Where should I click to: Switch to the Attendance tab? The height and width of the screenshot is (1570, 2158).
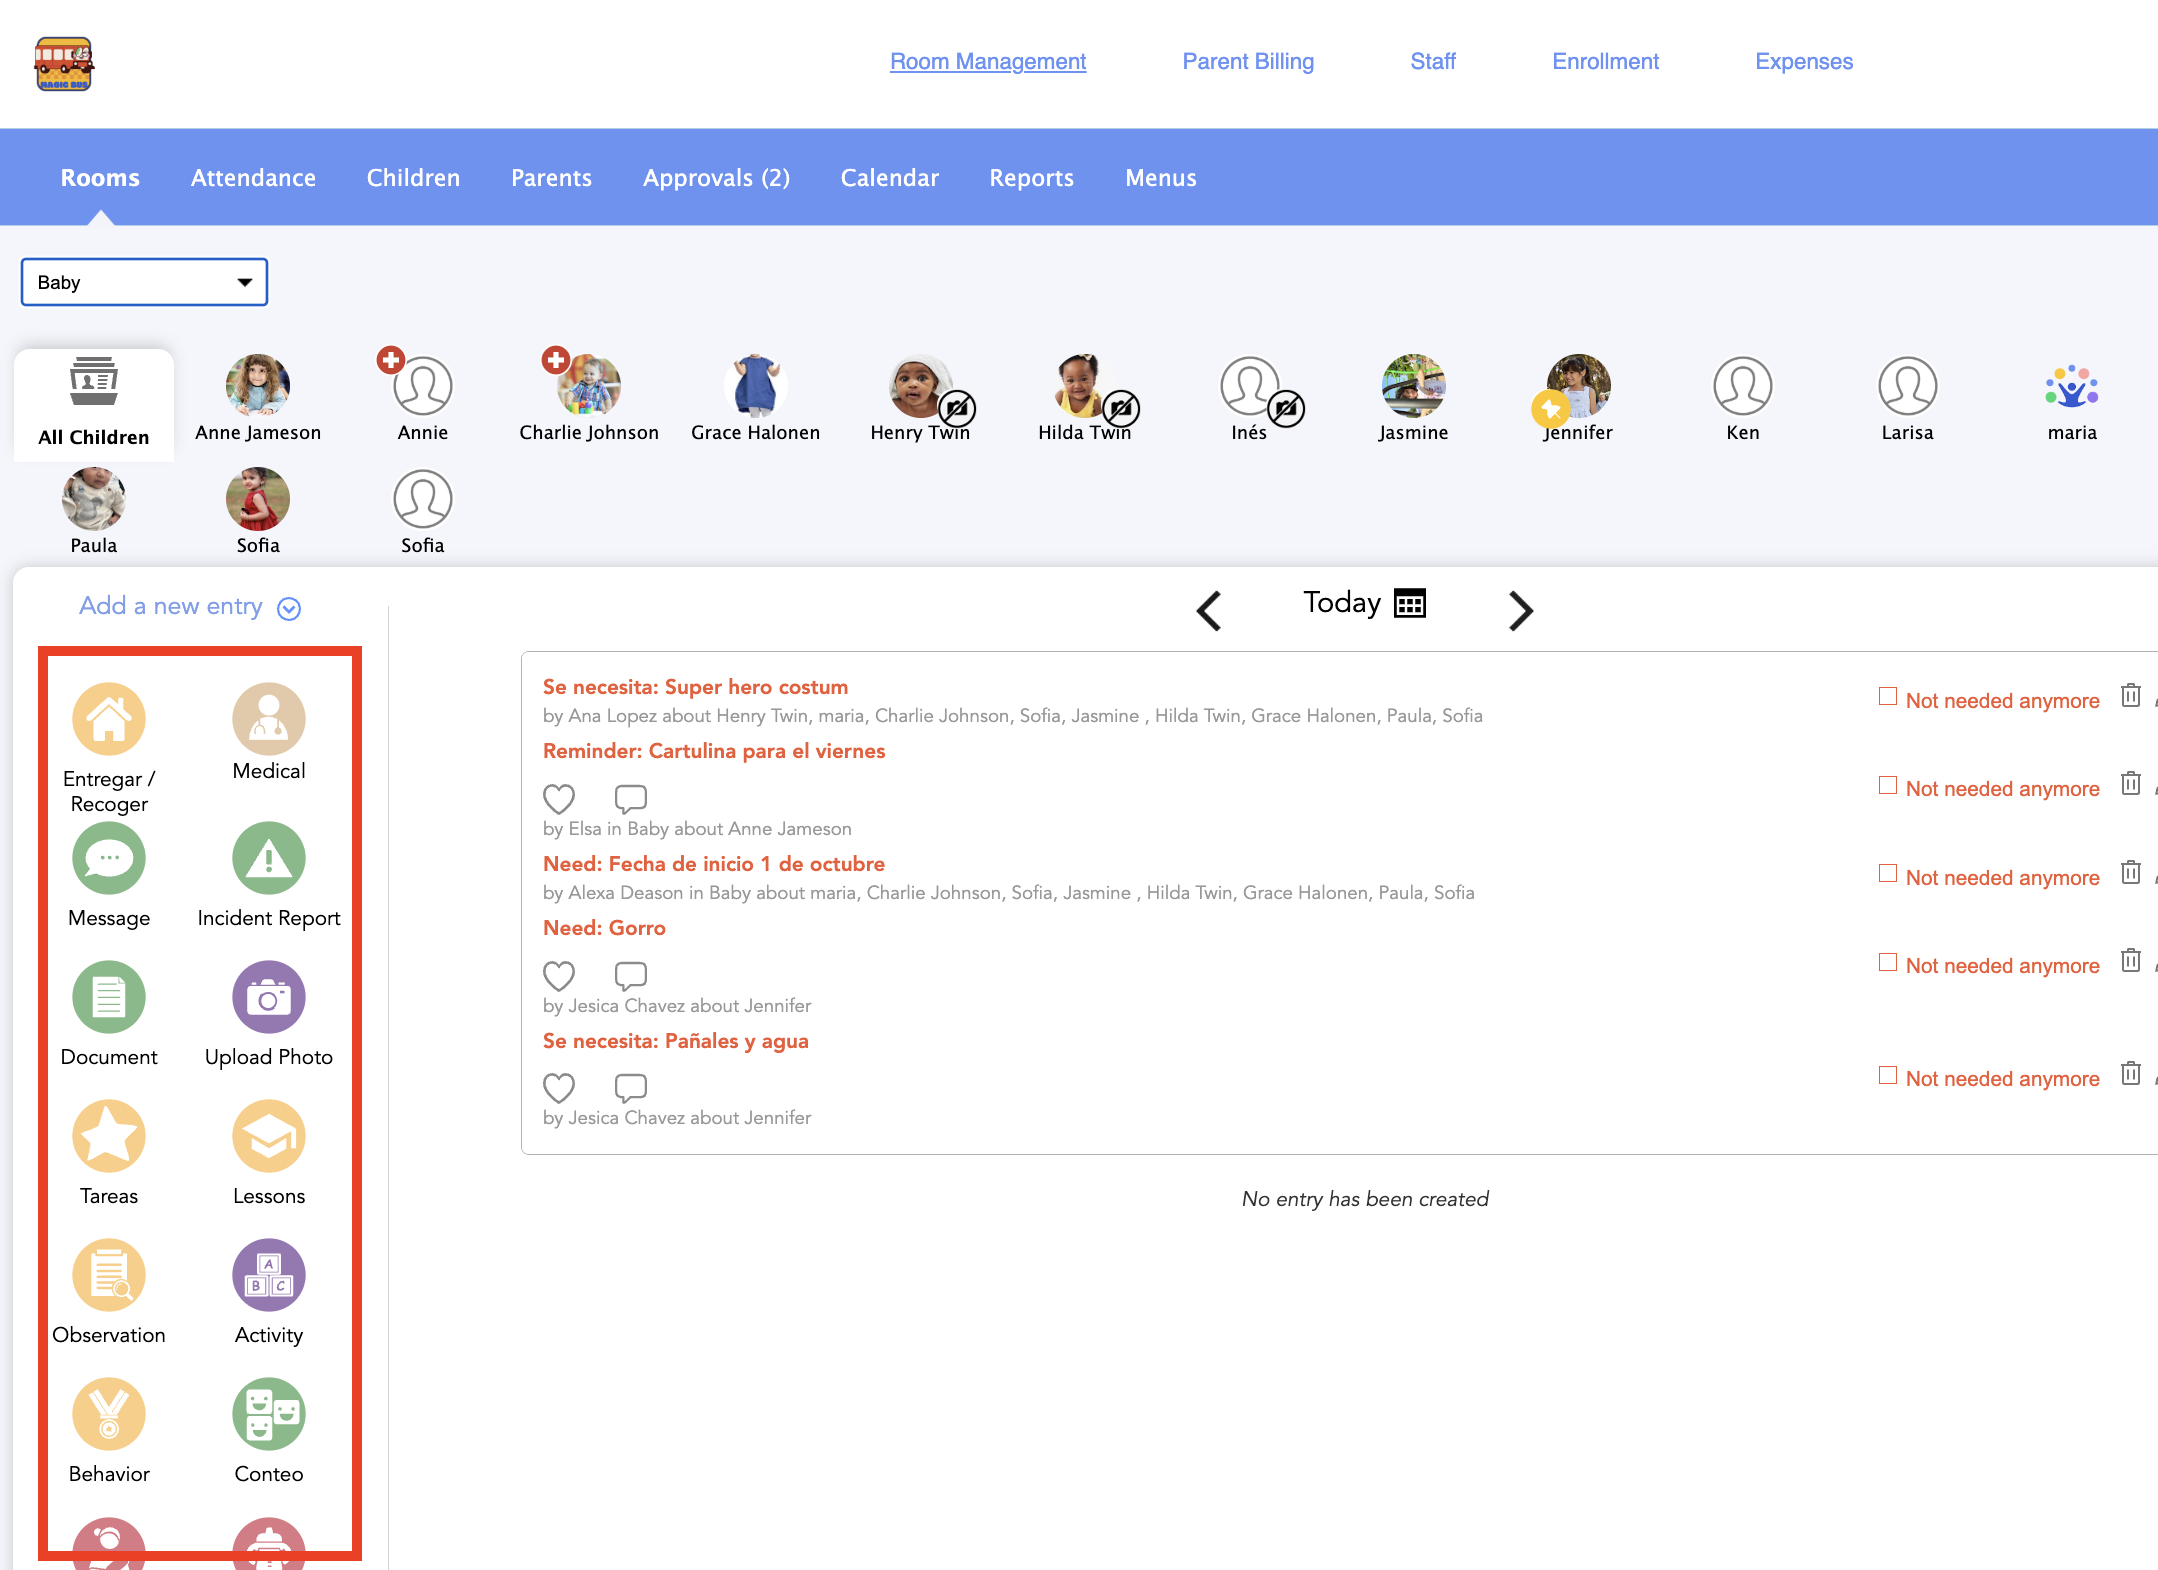(x=253, y=178)
